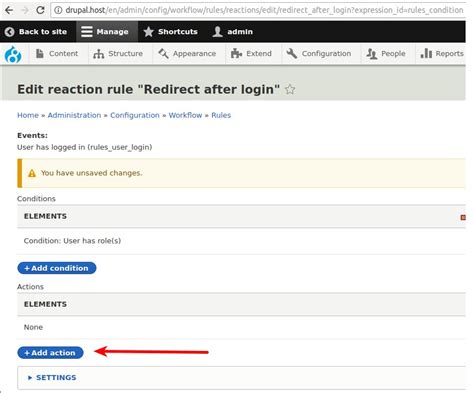474x393 pixels.
Task: Click the 'Events:' label
Action: point(33,135)
